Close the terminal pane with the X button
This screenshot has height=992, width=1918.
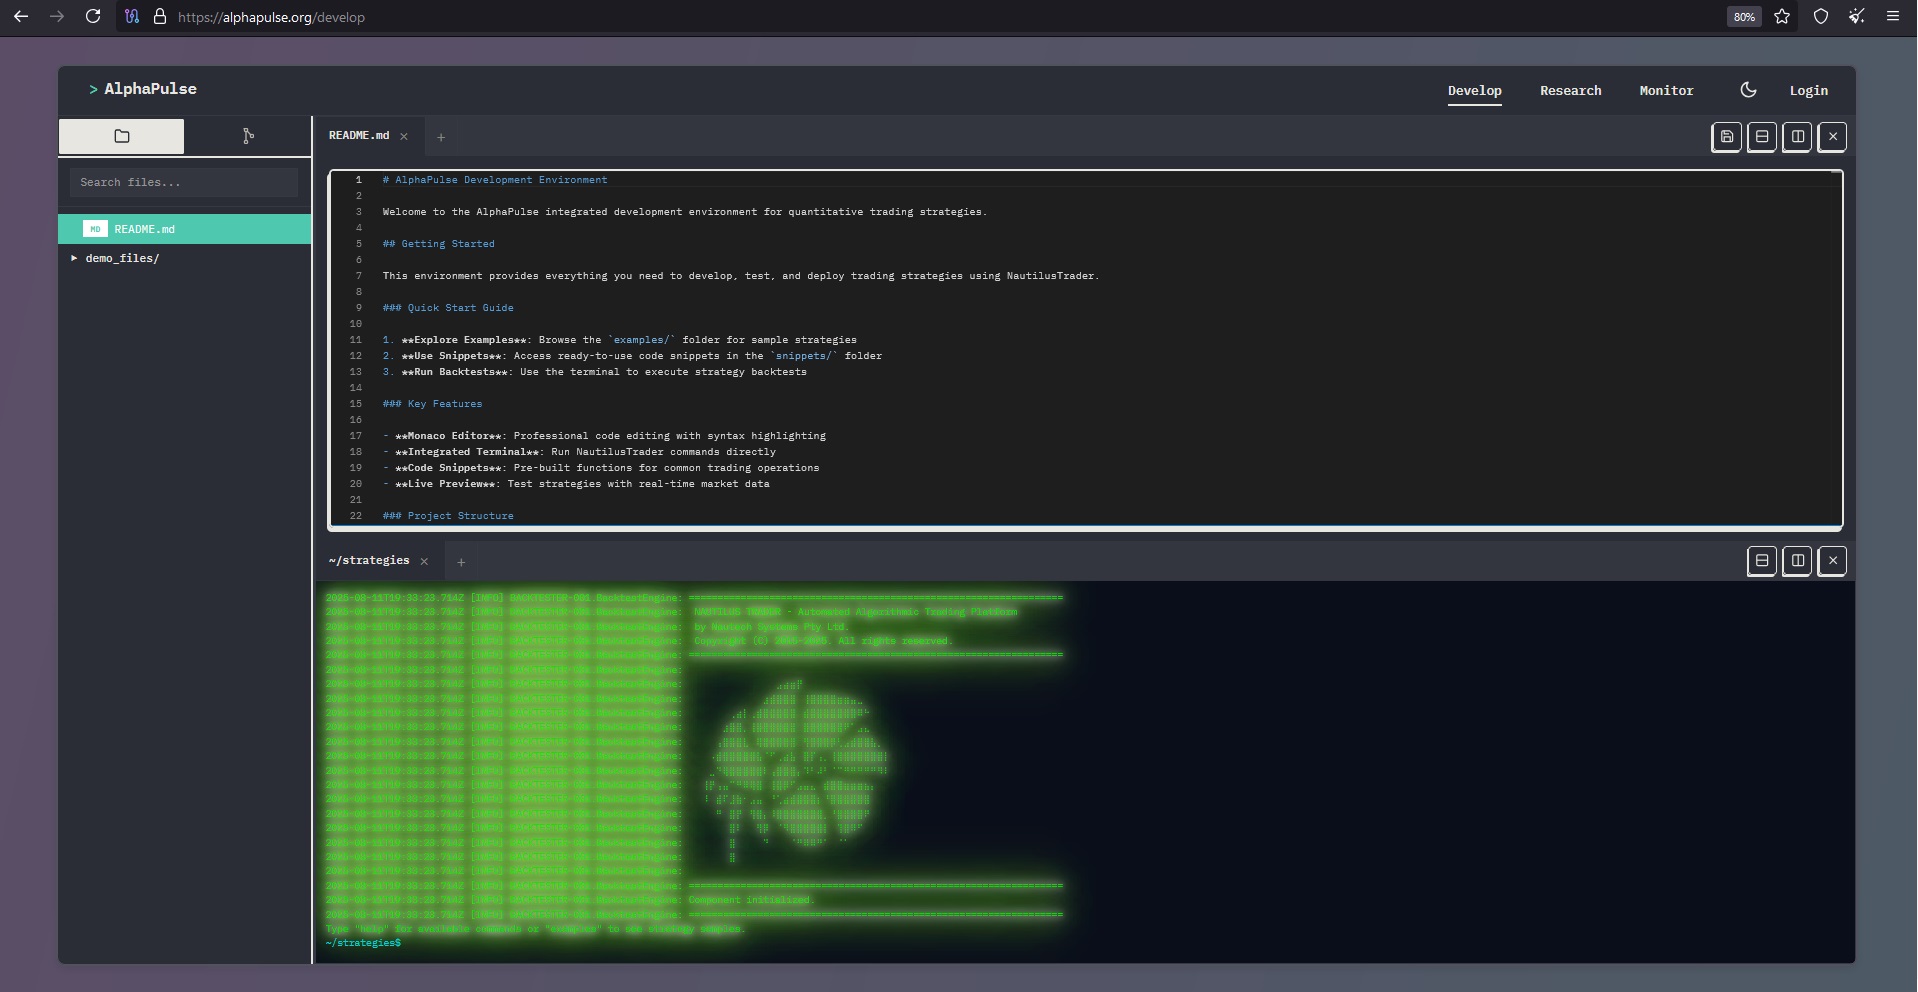[x=1832, y=561]
